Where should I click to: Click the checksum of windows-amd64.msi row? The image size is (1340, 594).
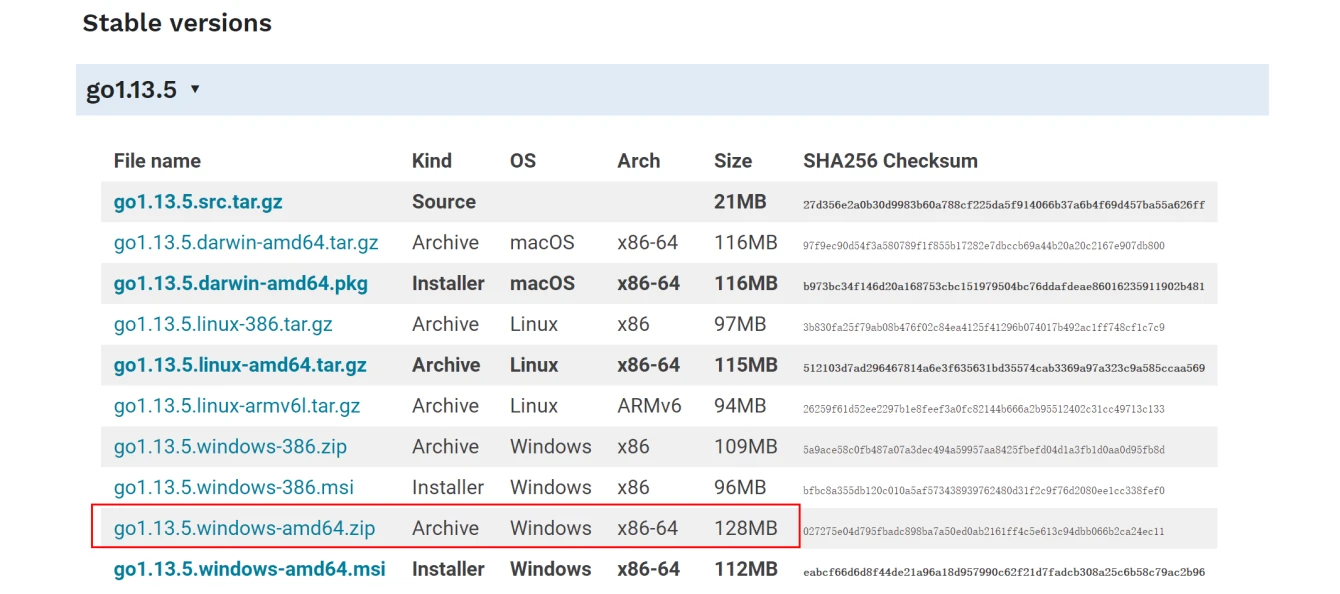[1003, 572]
